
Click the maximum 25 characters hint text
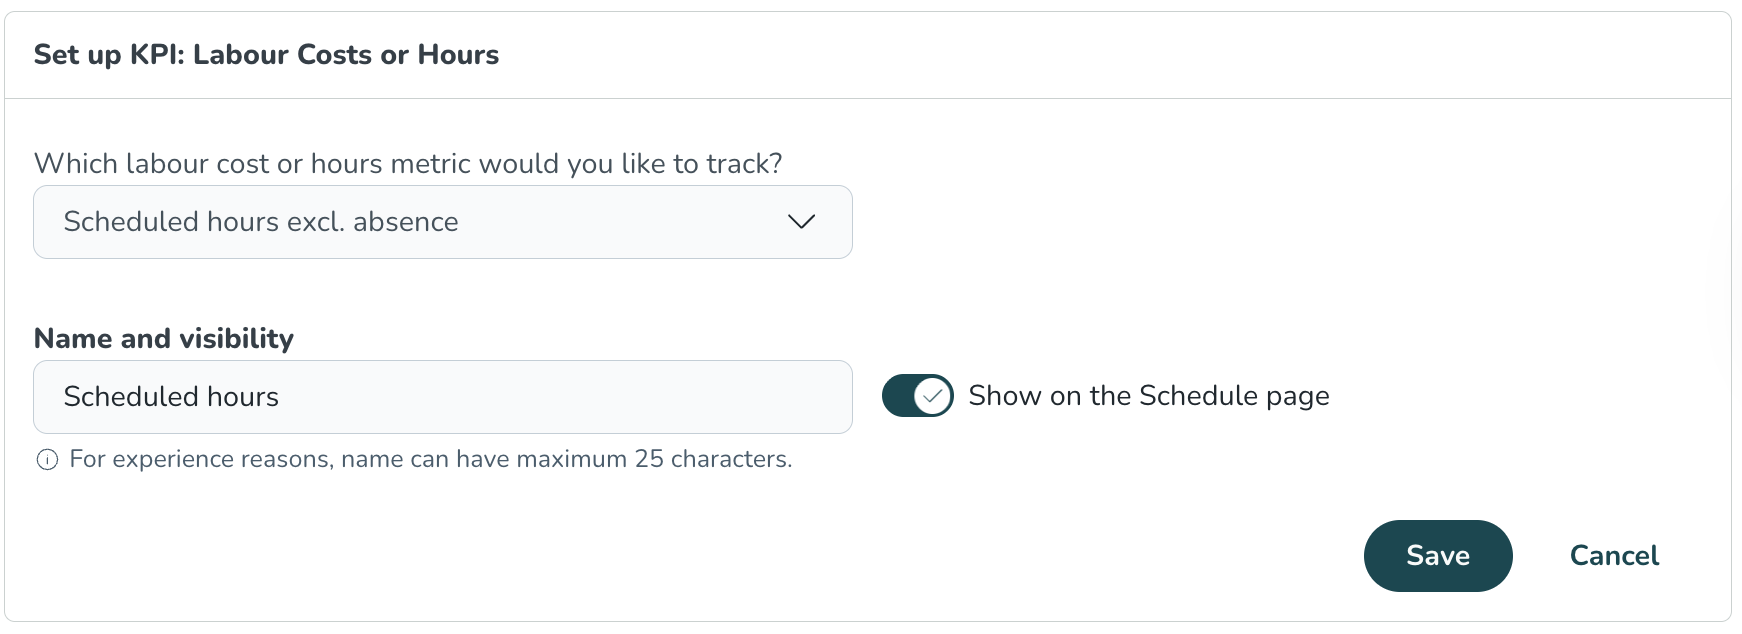click(x=430, y=460)
